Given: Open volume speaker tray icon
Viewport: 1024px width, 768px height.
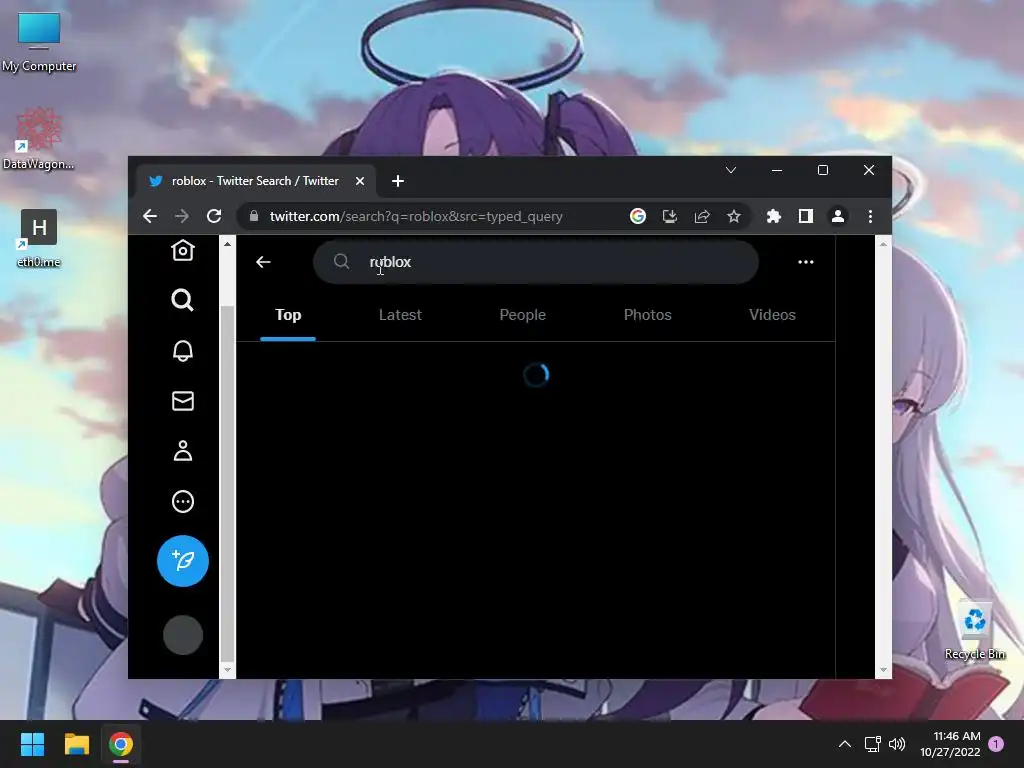Looking at the screenshot, I should coord(897,744).
